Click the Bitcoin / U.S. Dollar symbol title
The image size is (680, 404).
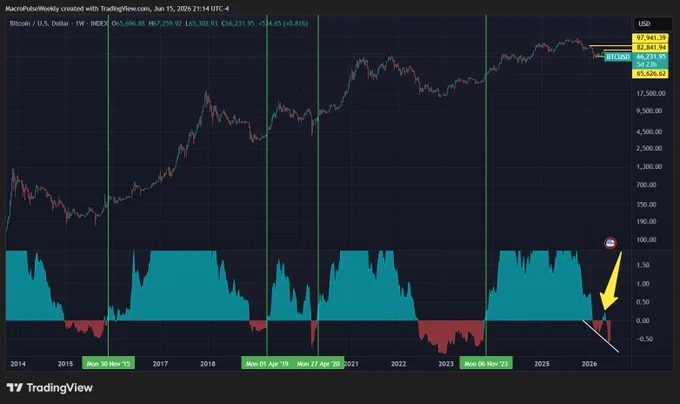coord(40,23)
